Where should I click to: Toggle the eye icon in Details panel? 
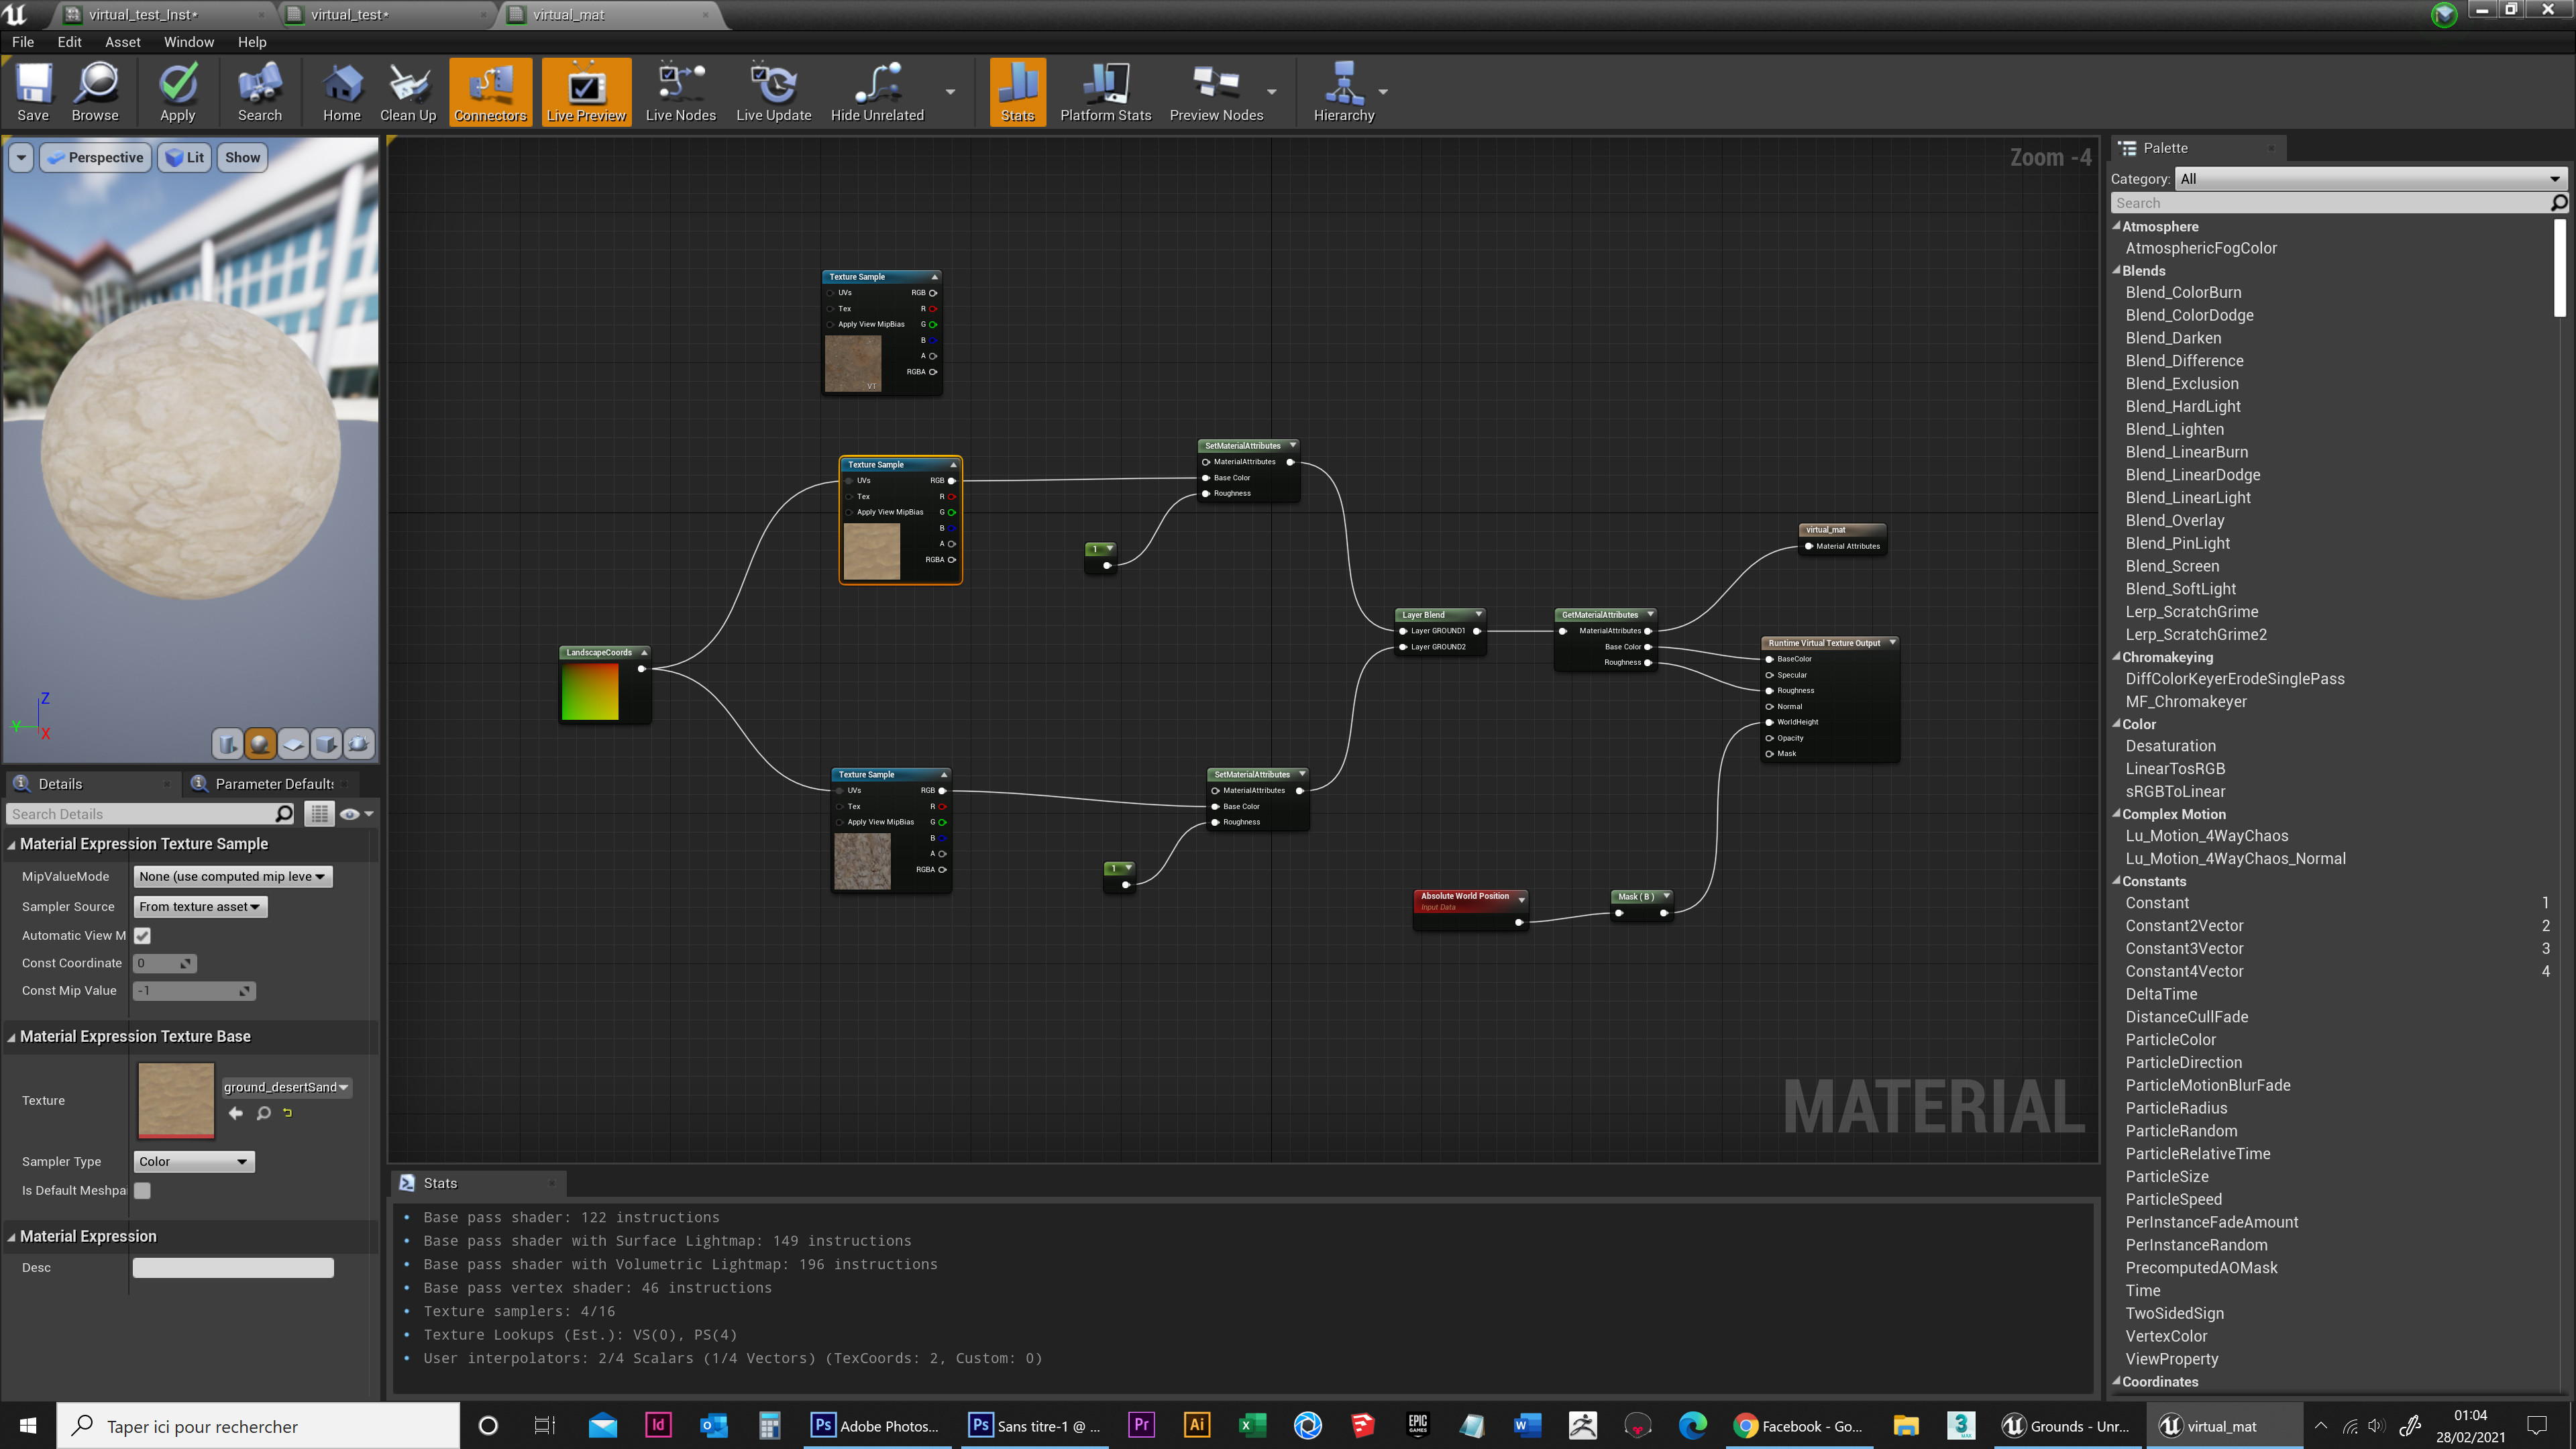349,814
